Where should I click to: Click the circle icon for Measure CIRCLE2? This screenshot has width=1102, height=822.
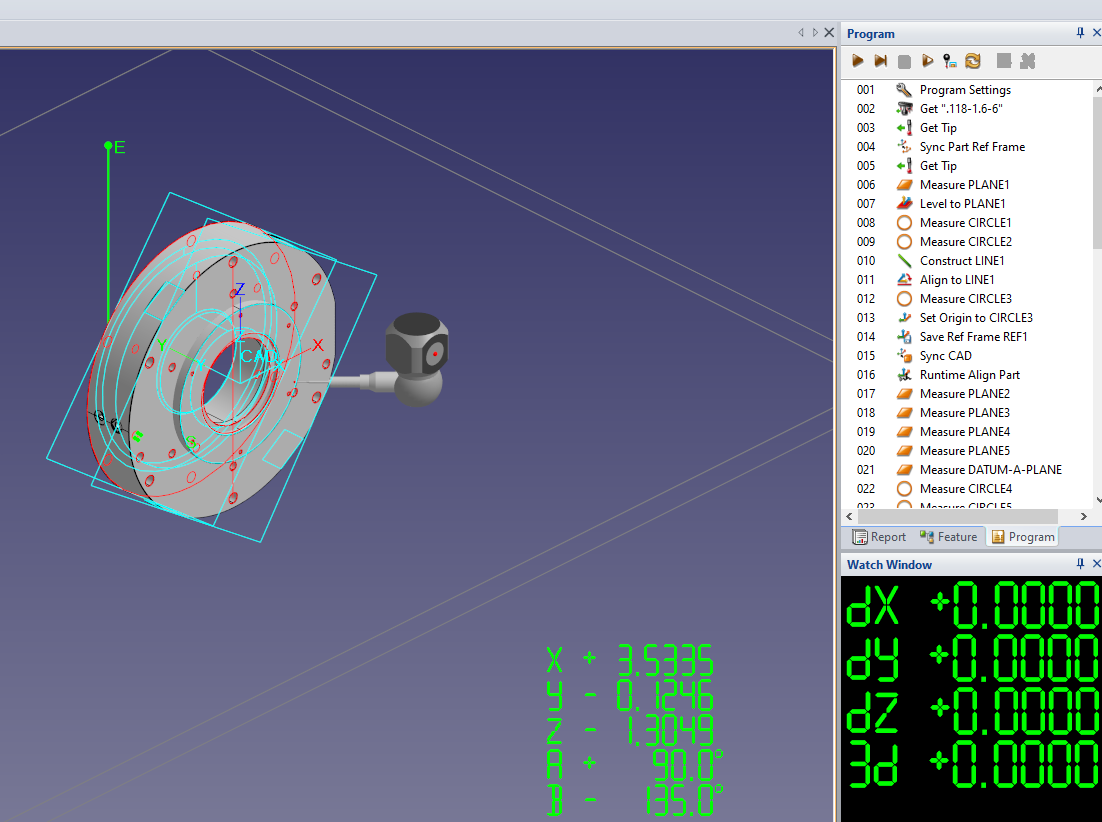tap(904, 242)
